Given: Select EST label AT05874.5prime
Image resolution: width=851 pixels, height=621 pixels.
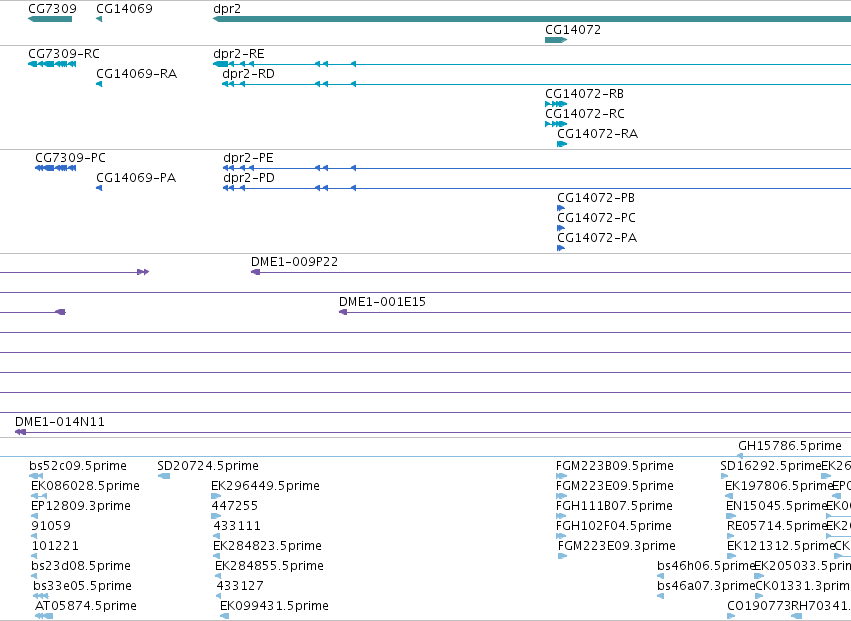Looking at the screenshot, I should pos(86,607).
